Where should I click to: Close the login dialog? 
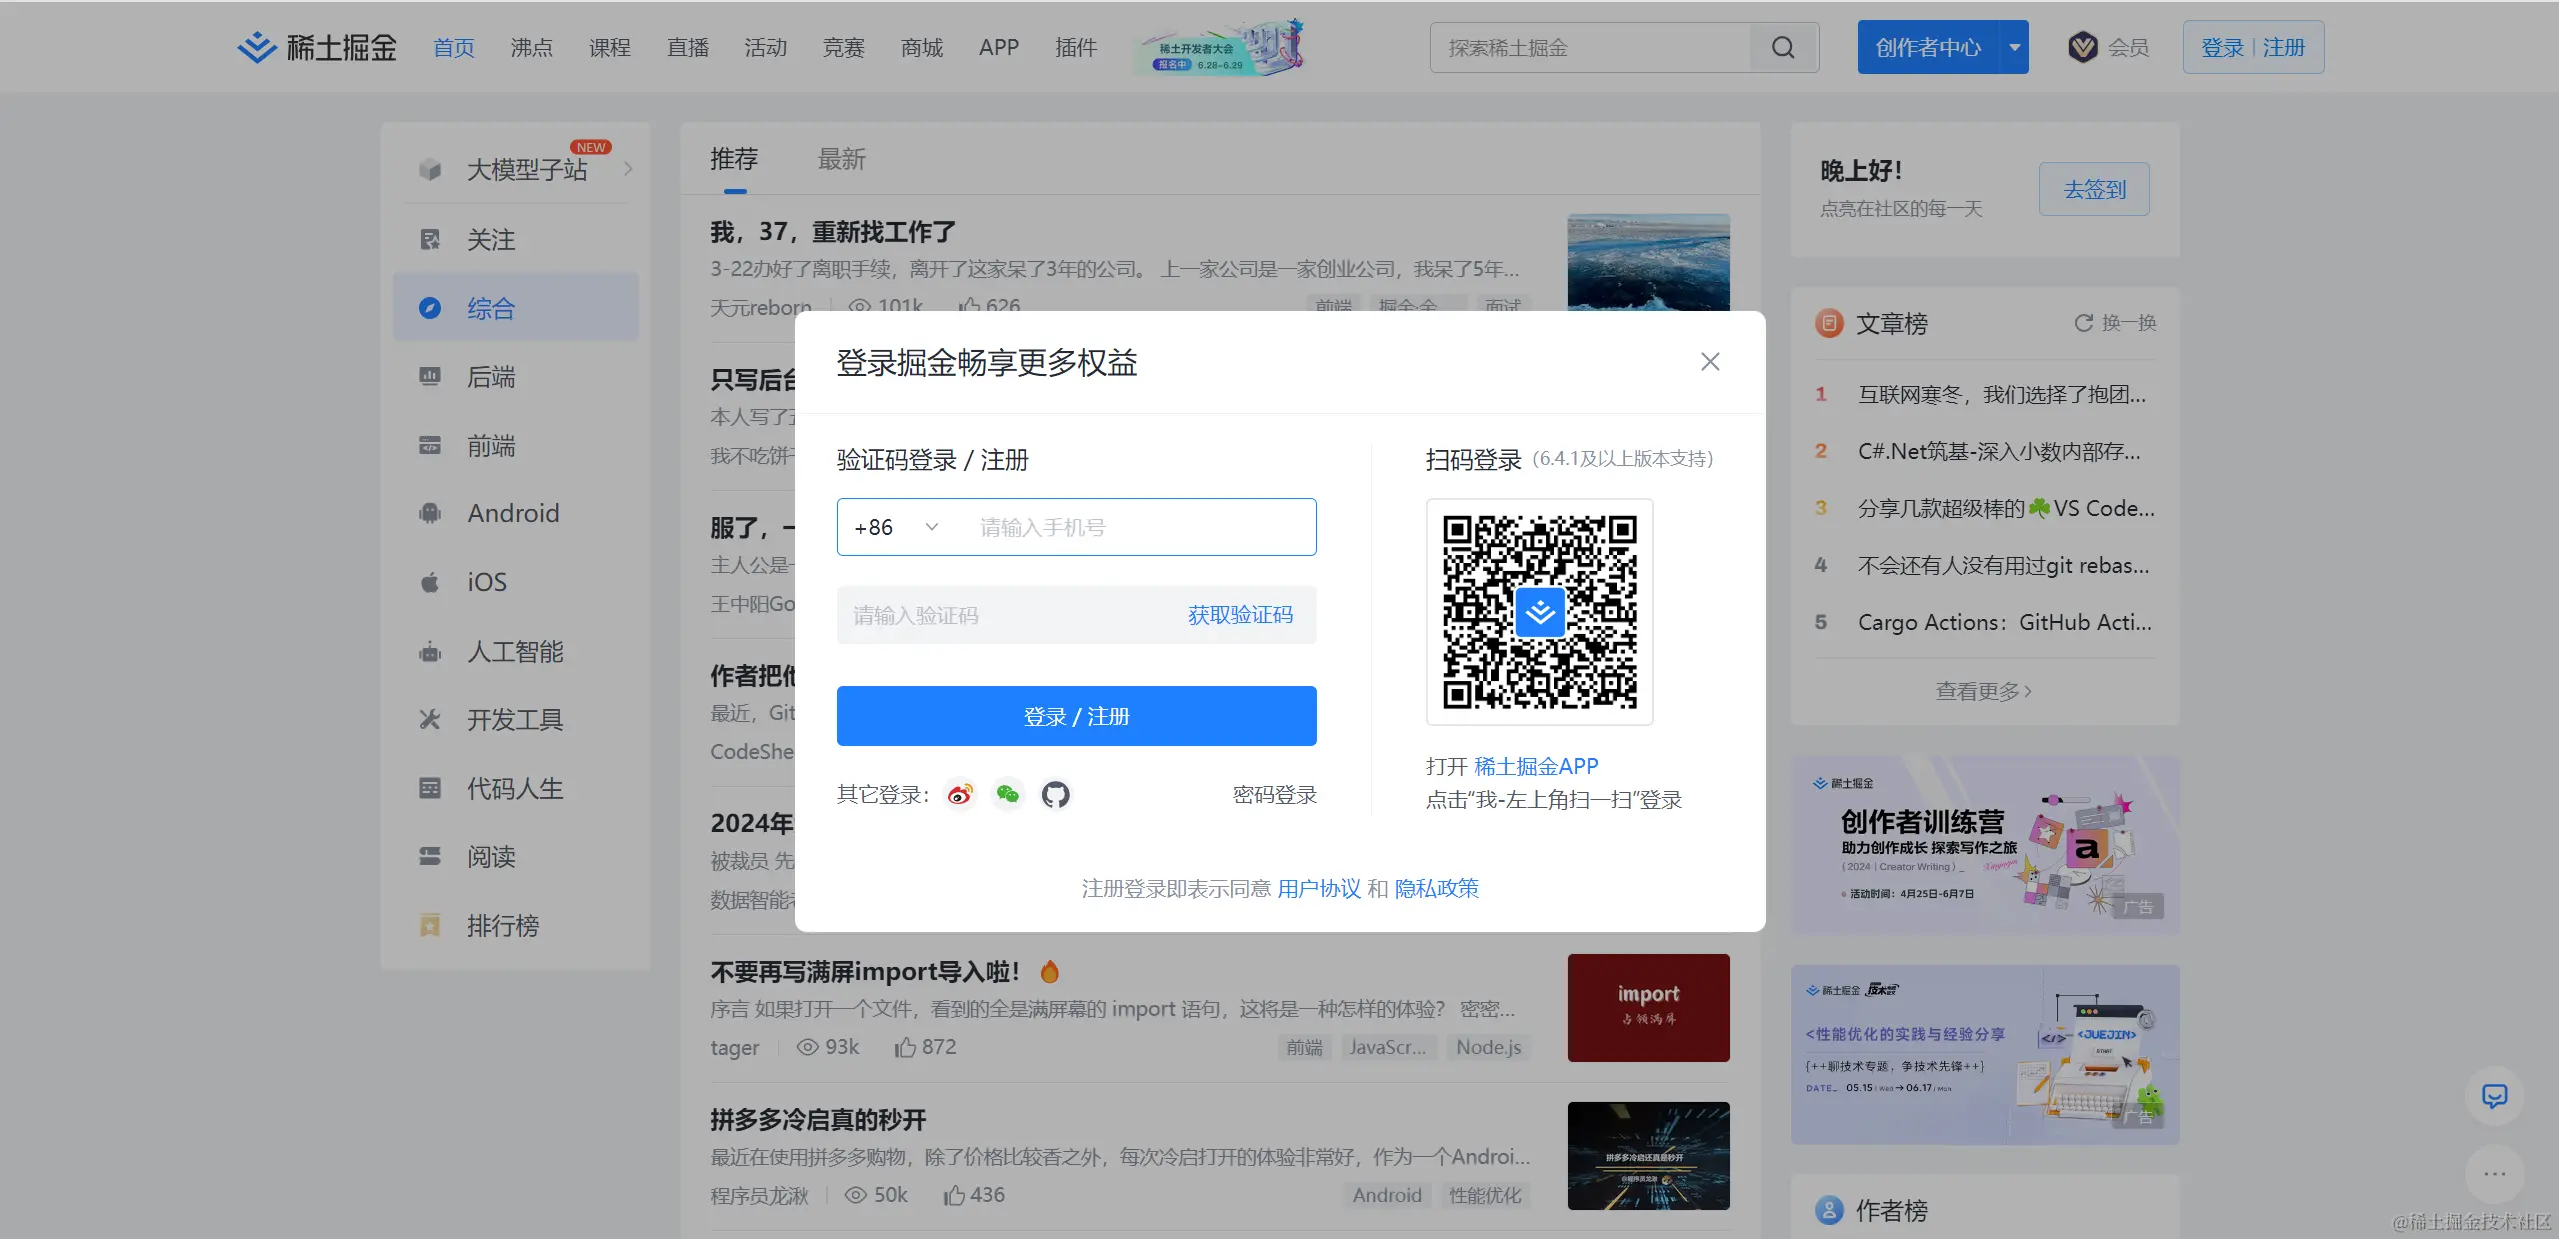(1710, 362)
